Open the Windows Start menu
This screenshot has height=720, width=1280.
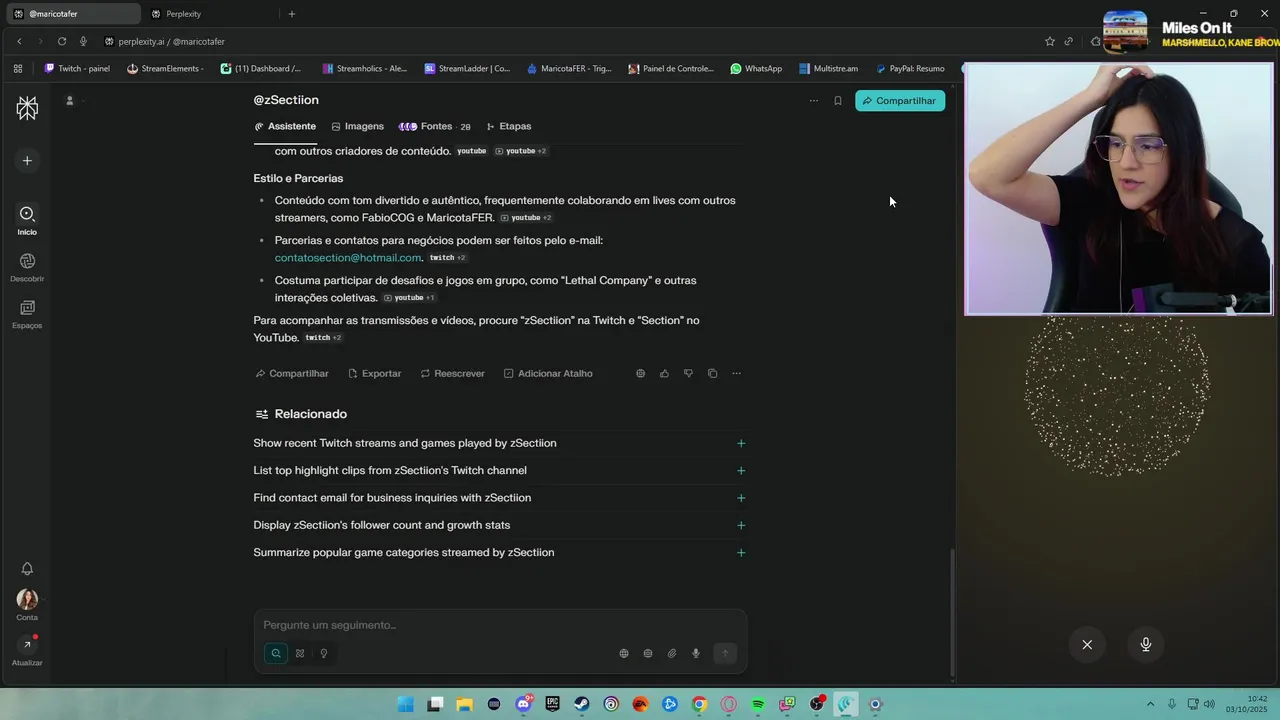pyautogui.click(x=405, y=705)
